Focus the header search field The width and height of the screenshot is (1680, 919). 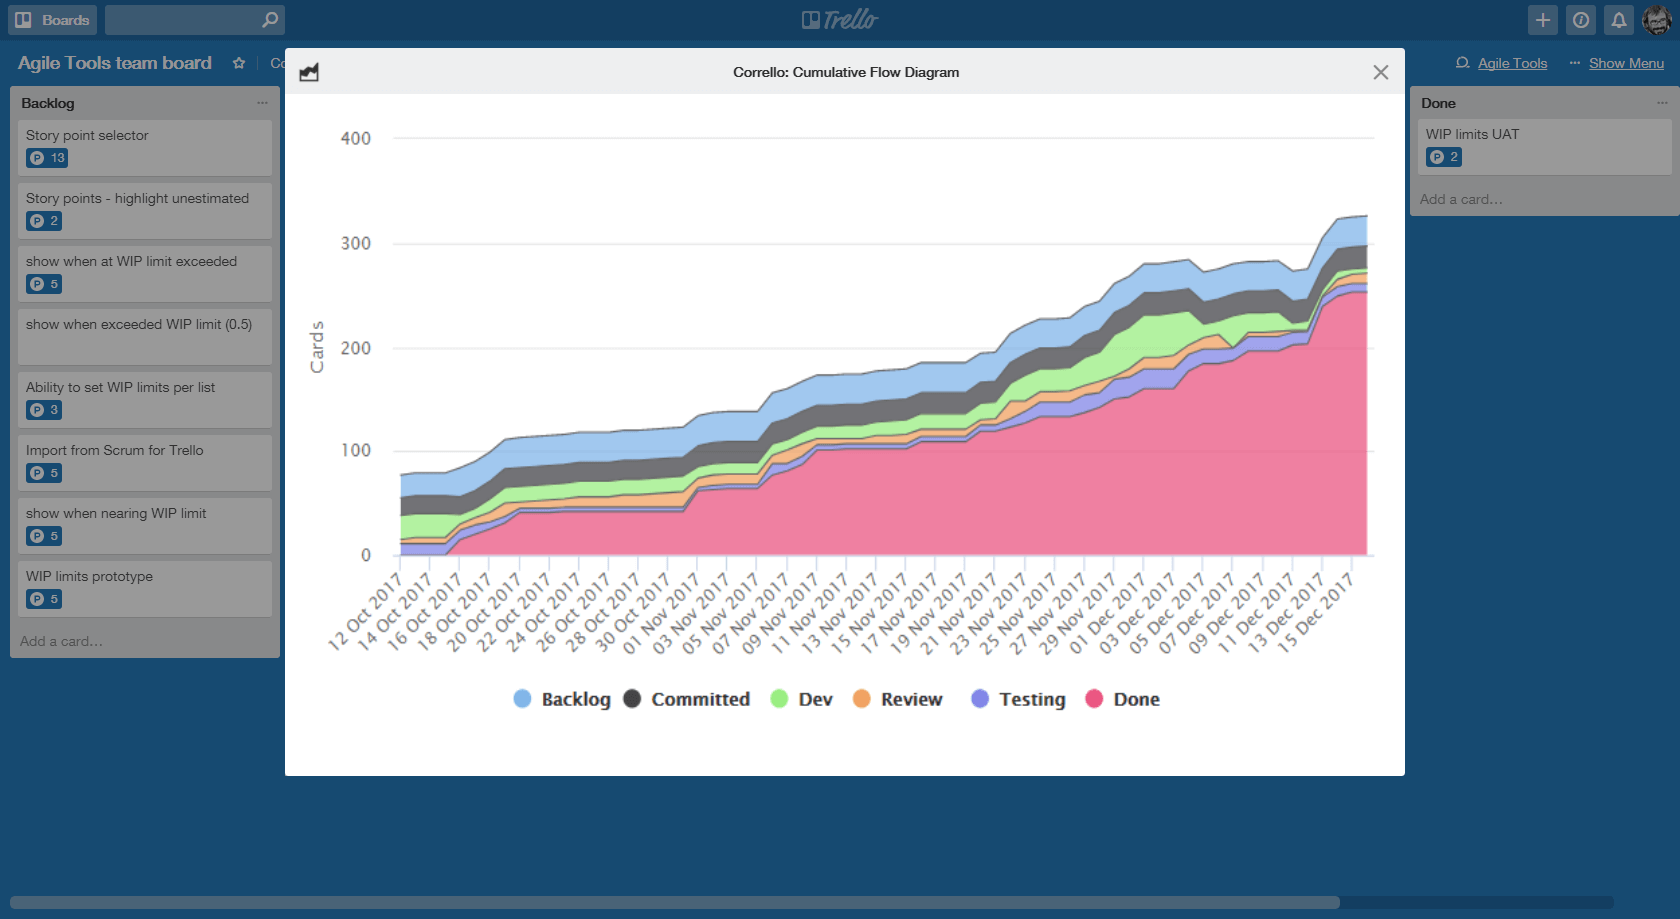tap(194, 20)
